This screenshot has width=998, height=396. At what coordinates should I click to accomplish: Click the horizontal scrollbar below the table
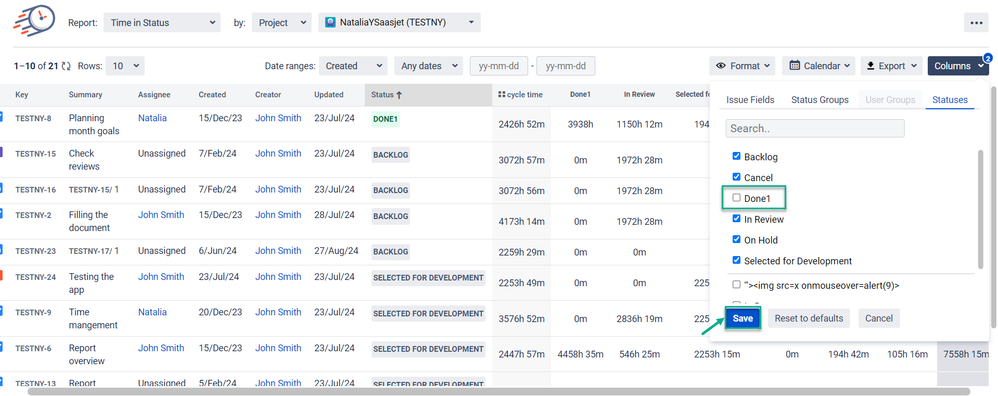[x=499, y=391]
